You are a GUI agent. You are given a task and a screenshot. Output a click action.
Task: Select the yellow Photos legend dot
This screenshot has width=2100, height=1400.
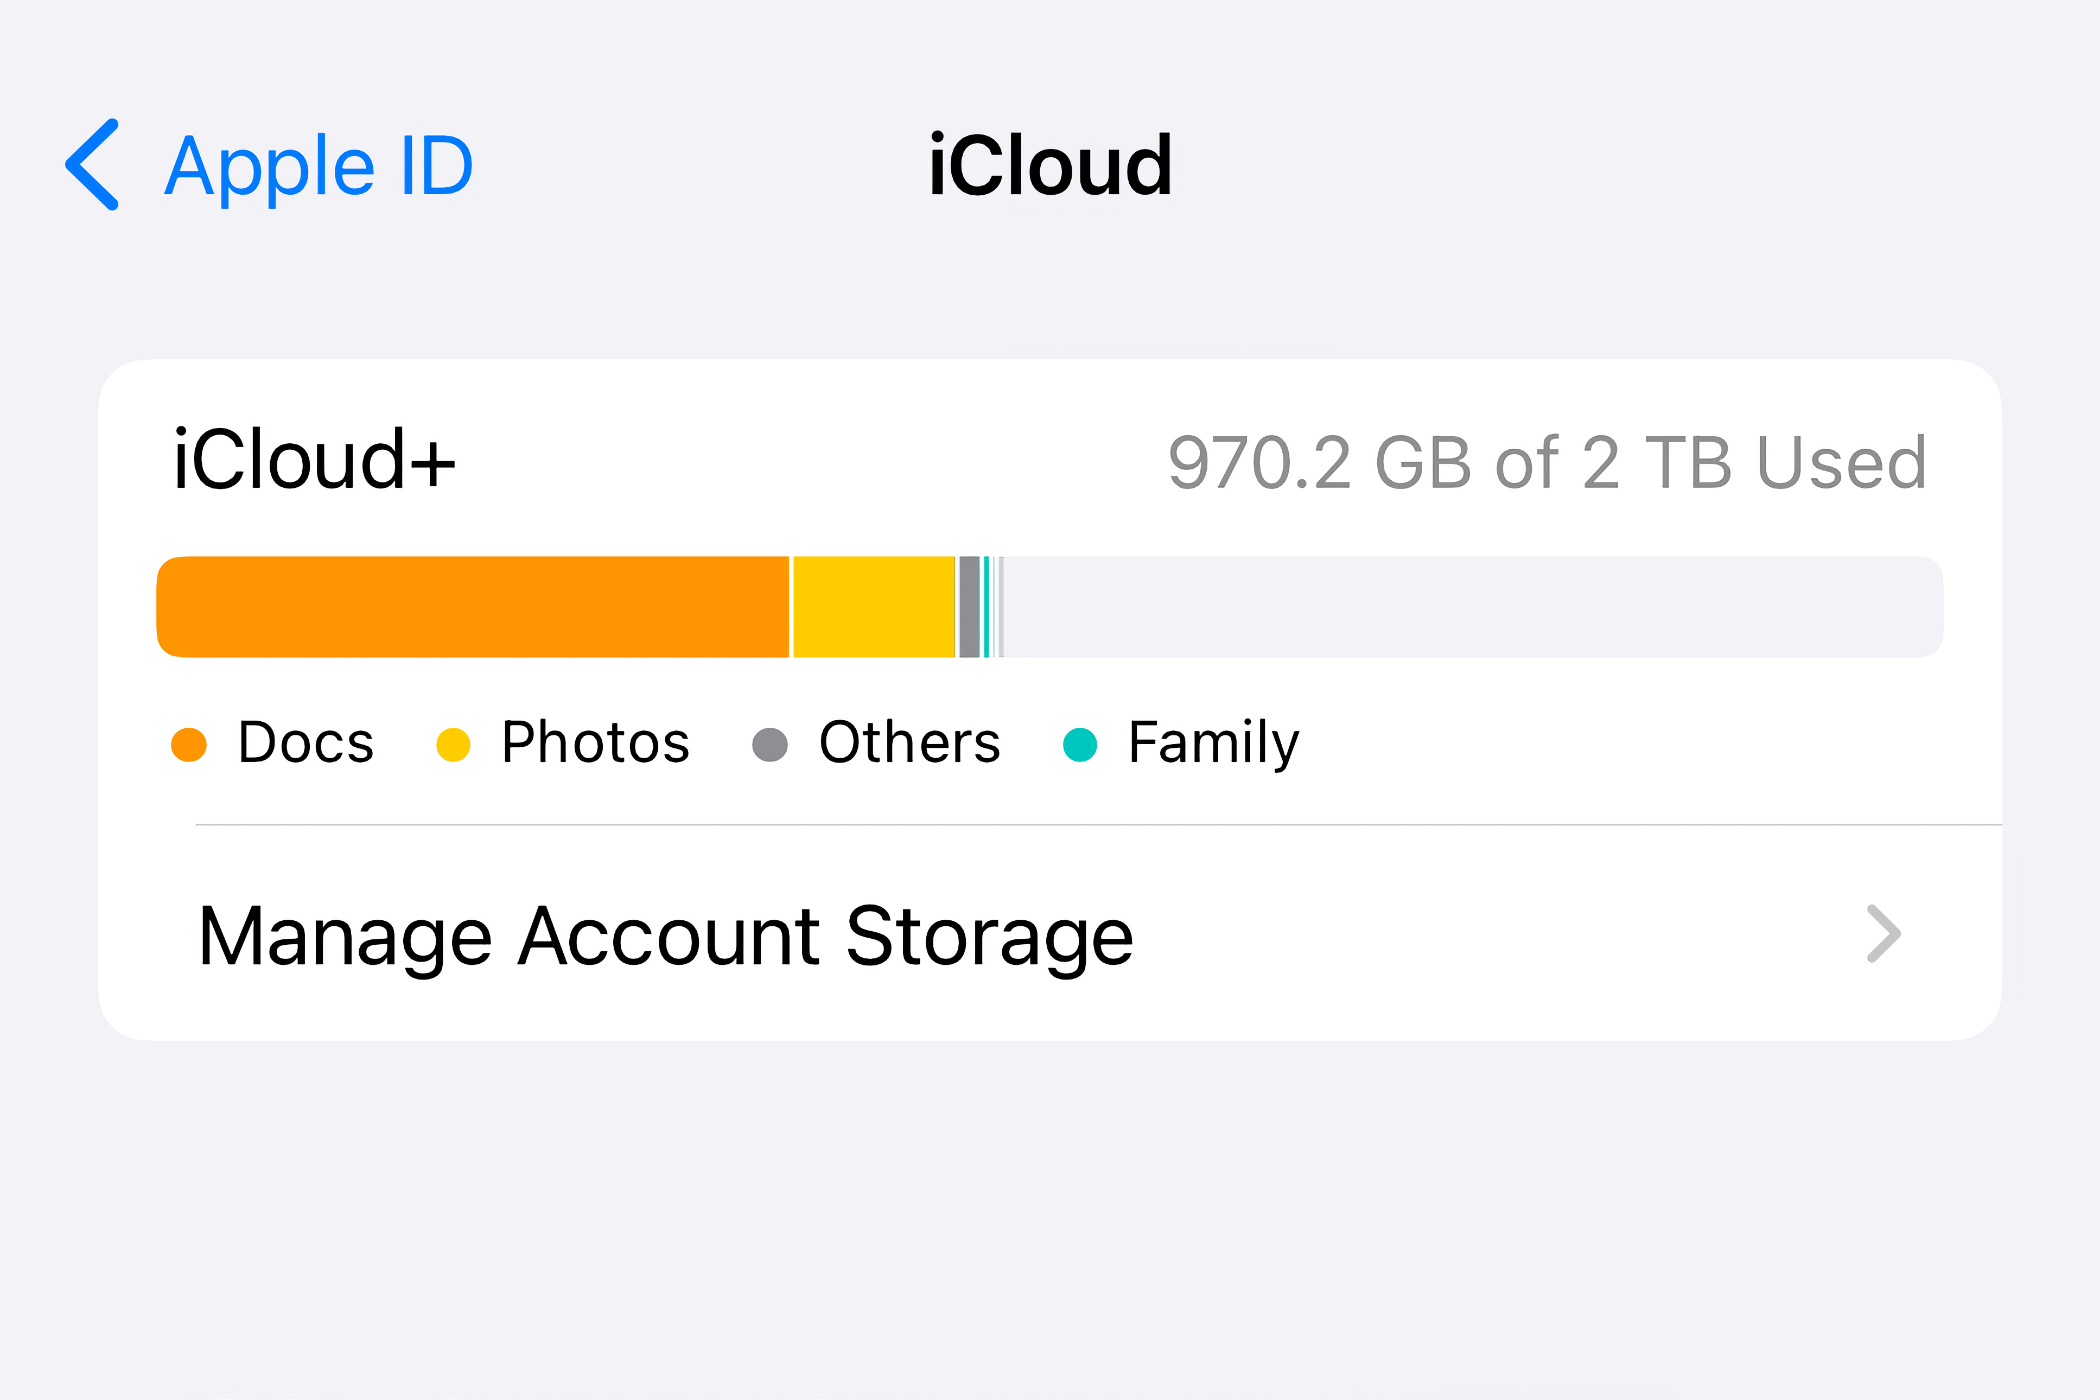(455, 743)
